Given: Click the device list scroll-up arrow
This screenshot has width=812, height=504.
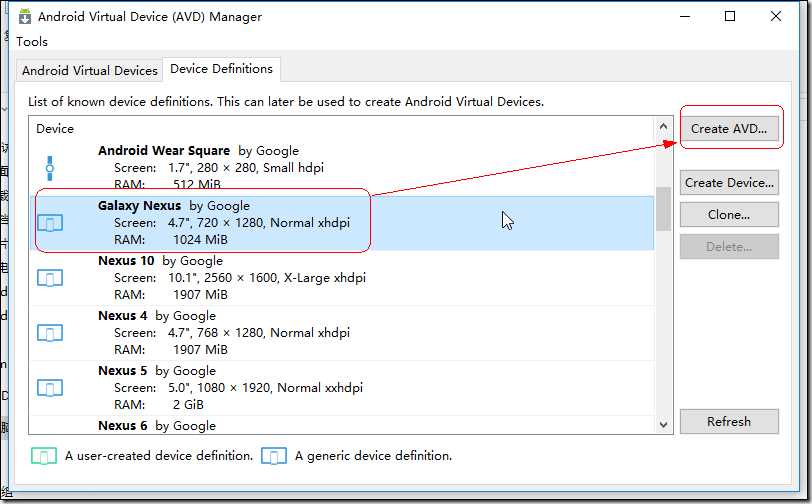Looking at the screenshot, I should click(x=663, y=126).
